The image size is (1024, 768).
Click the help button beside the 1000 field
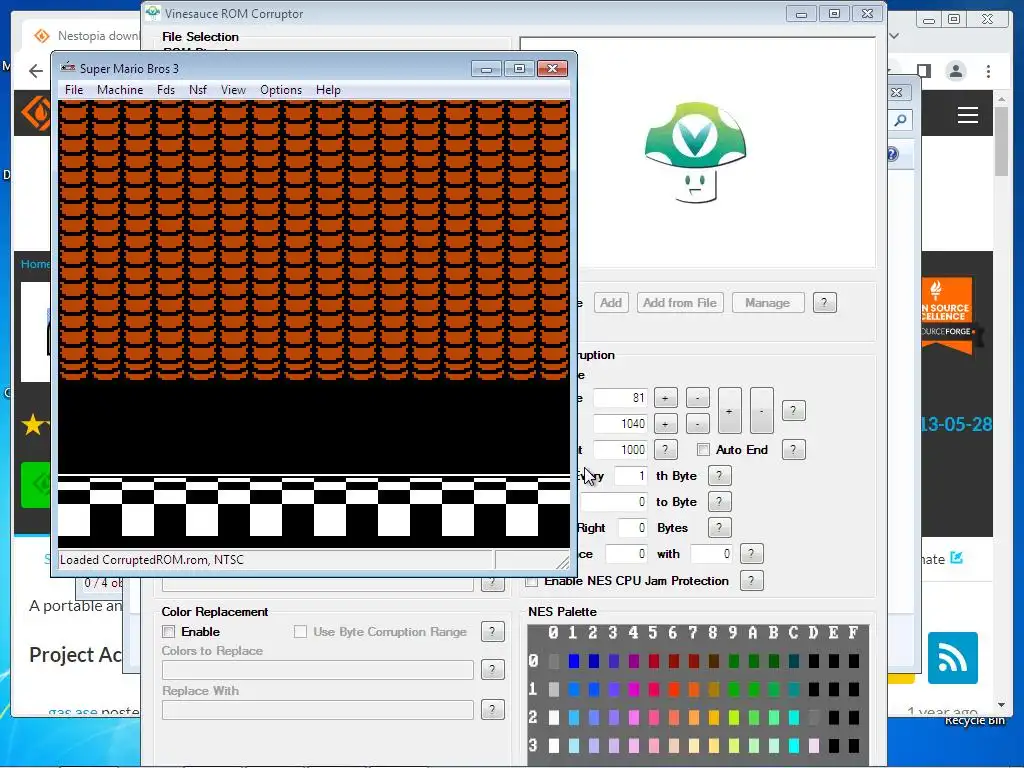point(665,450)
